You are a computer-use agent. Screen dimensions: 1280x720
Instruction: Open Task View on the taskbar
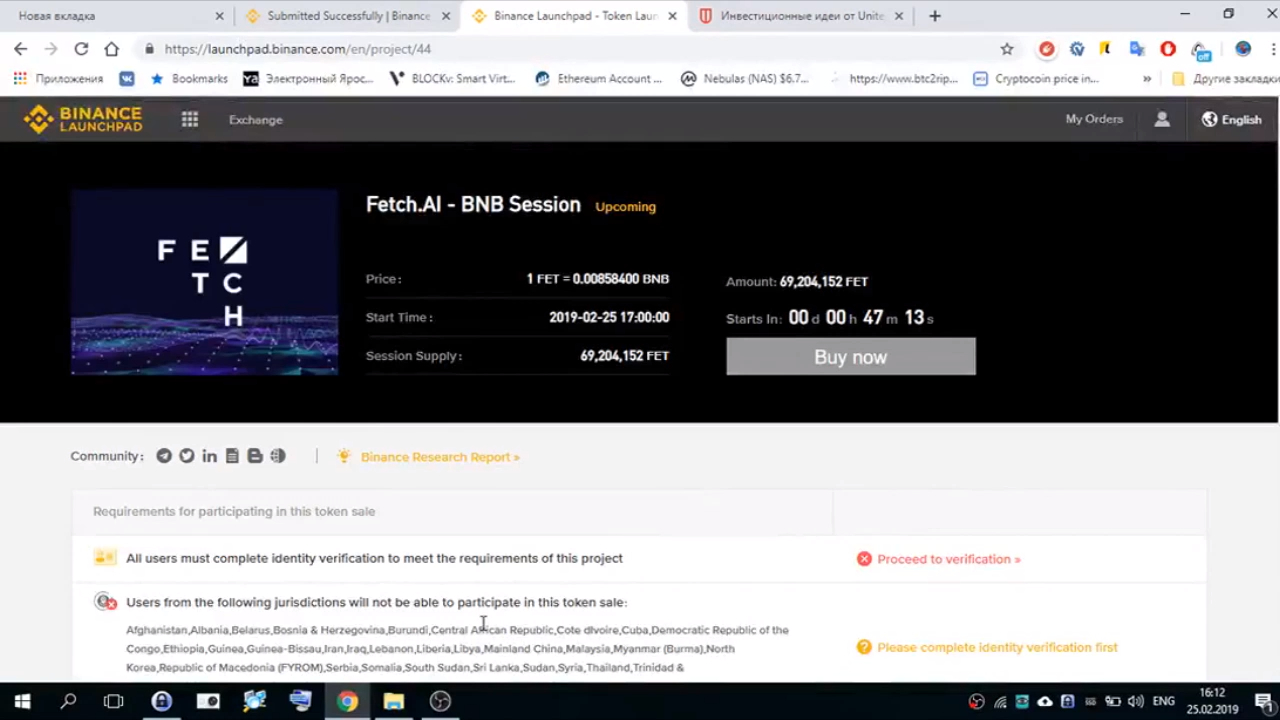[114, 701]
